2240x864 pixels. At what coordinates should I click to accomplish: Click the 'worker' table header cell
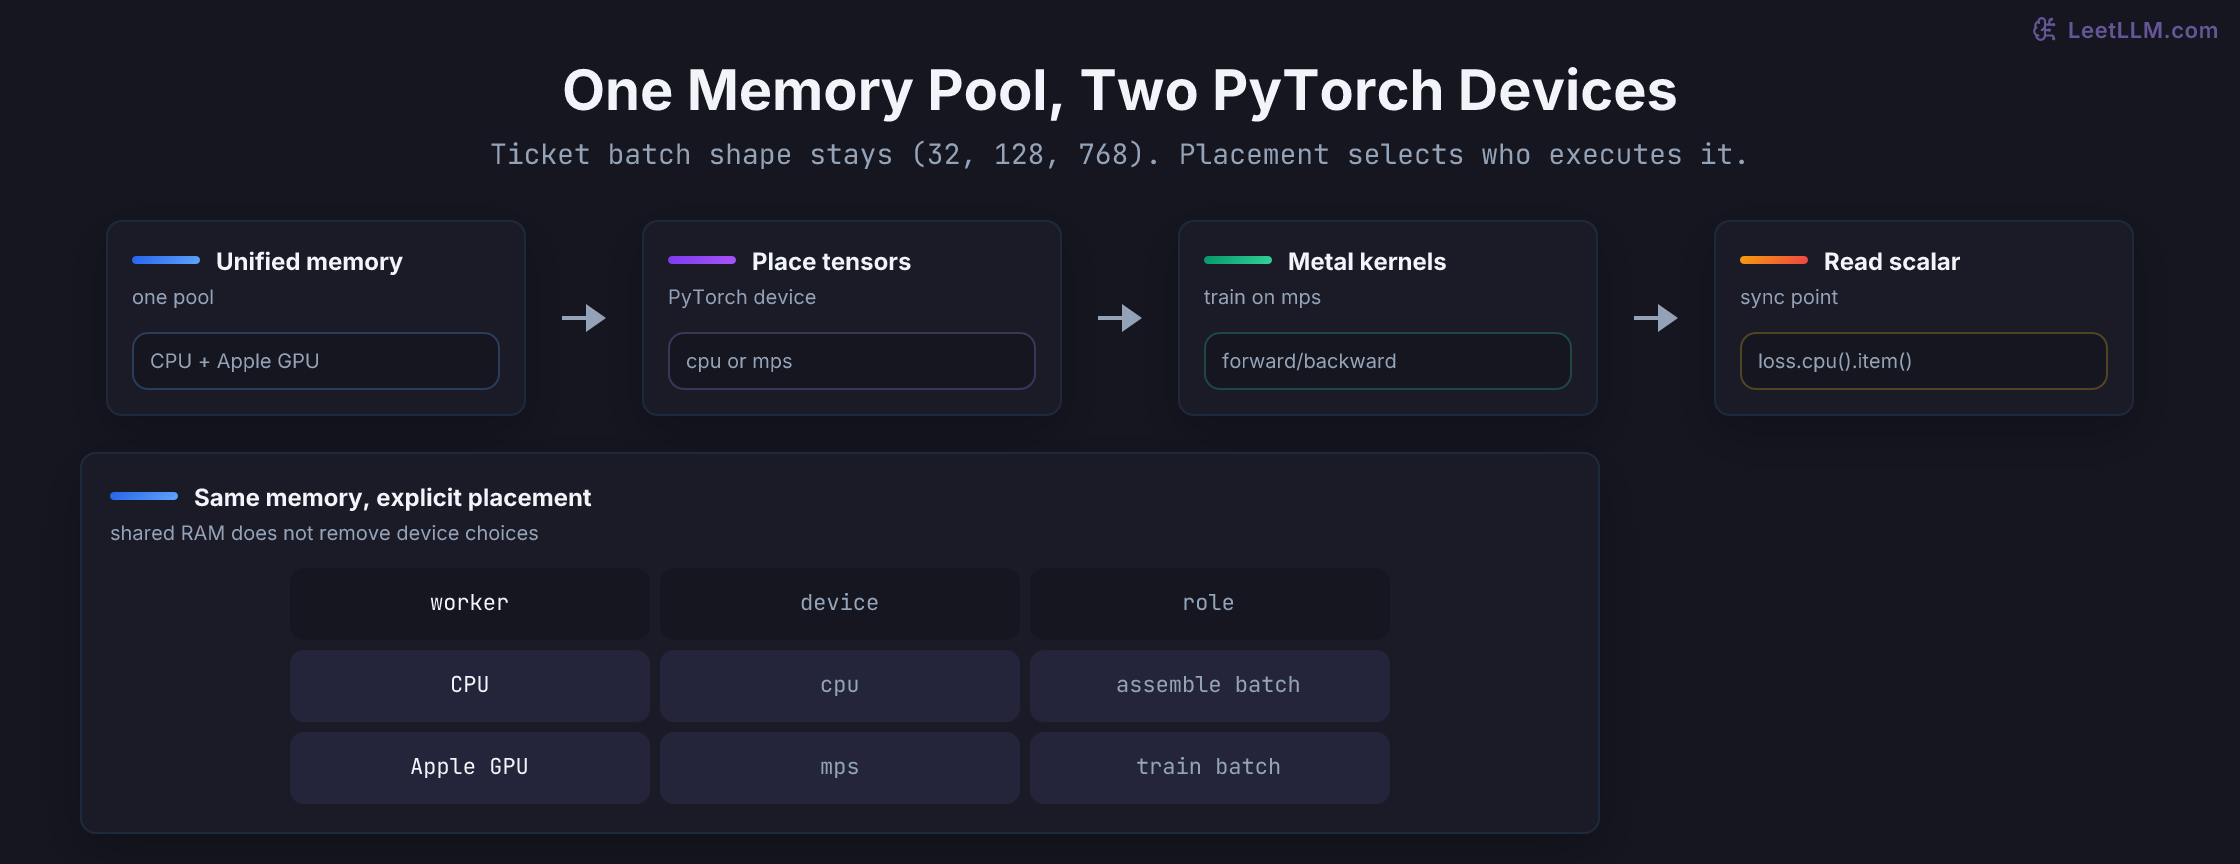pyautogui.click(x=470, y=603)
